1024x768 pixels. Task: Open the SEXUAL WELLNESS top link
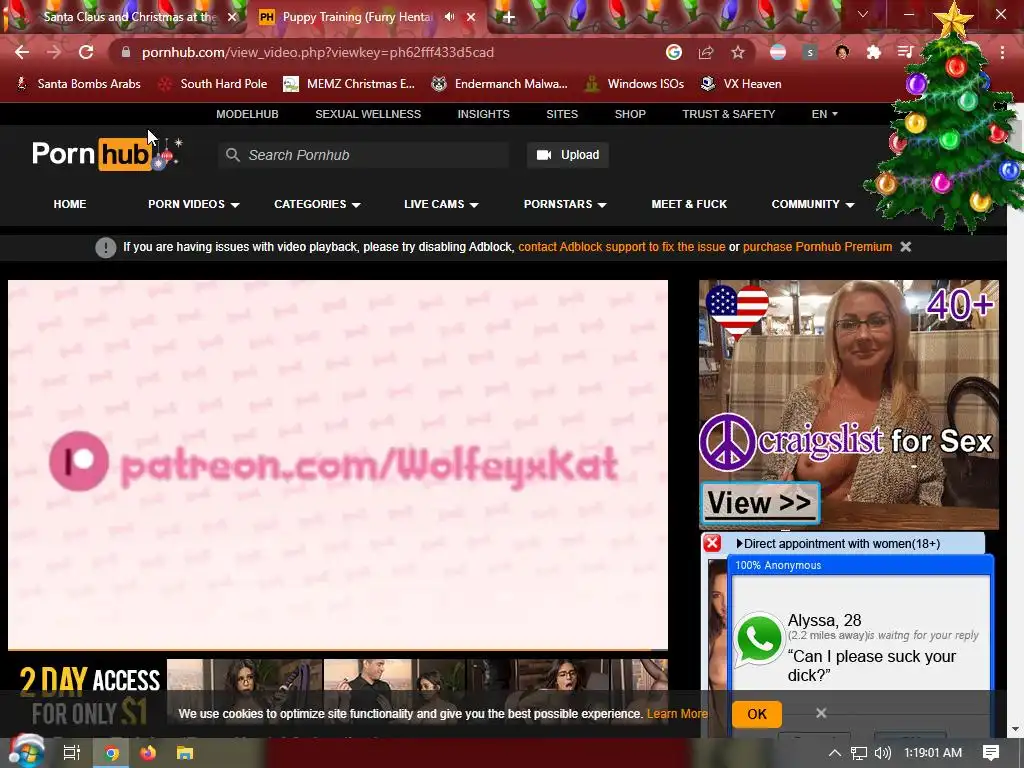(x=368, y=114)
